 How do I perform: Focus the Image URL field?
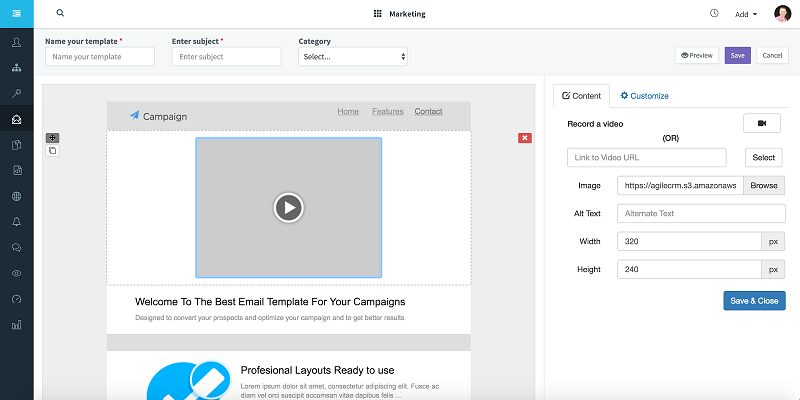tap(680, 186)
